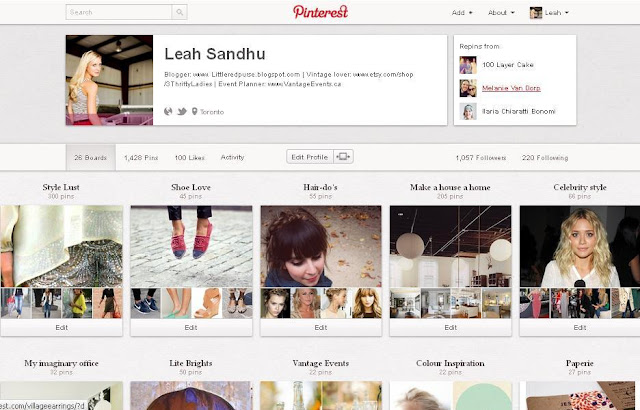Click Edit under Shoe Love board

point(191,327)
